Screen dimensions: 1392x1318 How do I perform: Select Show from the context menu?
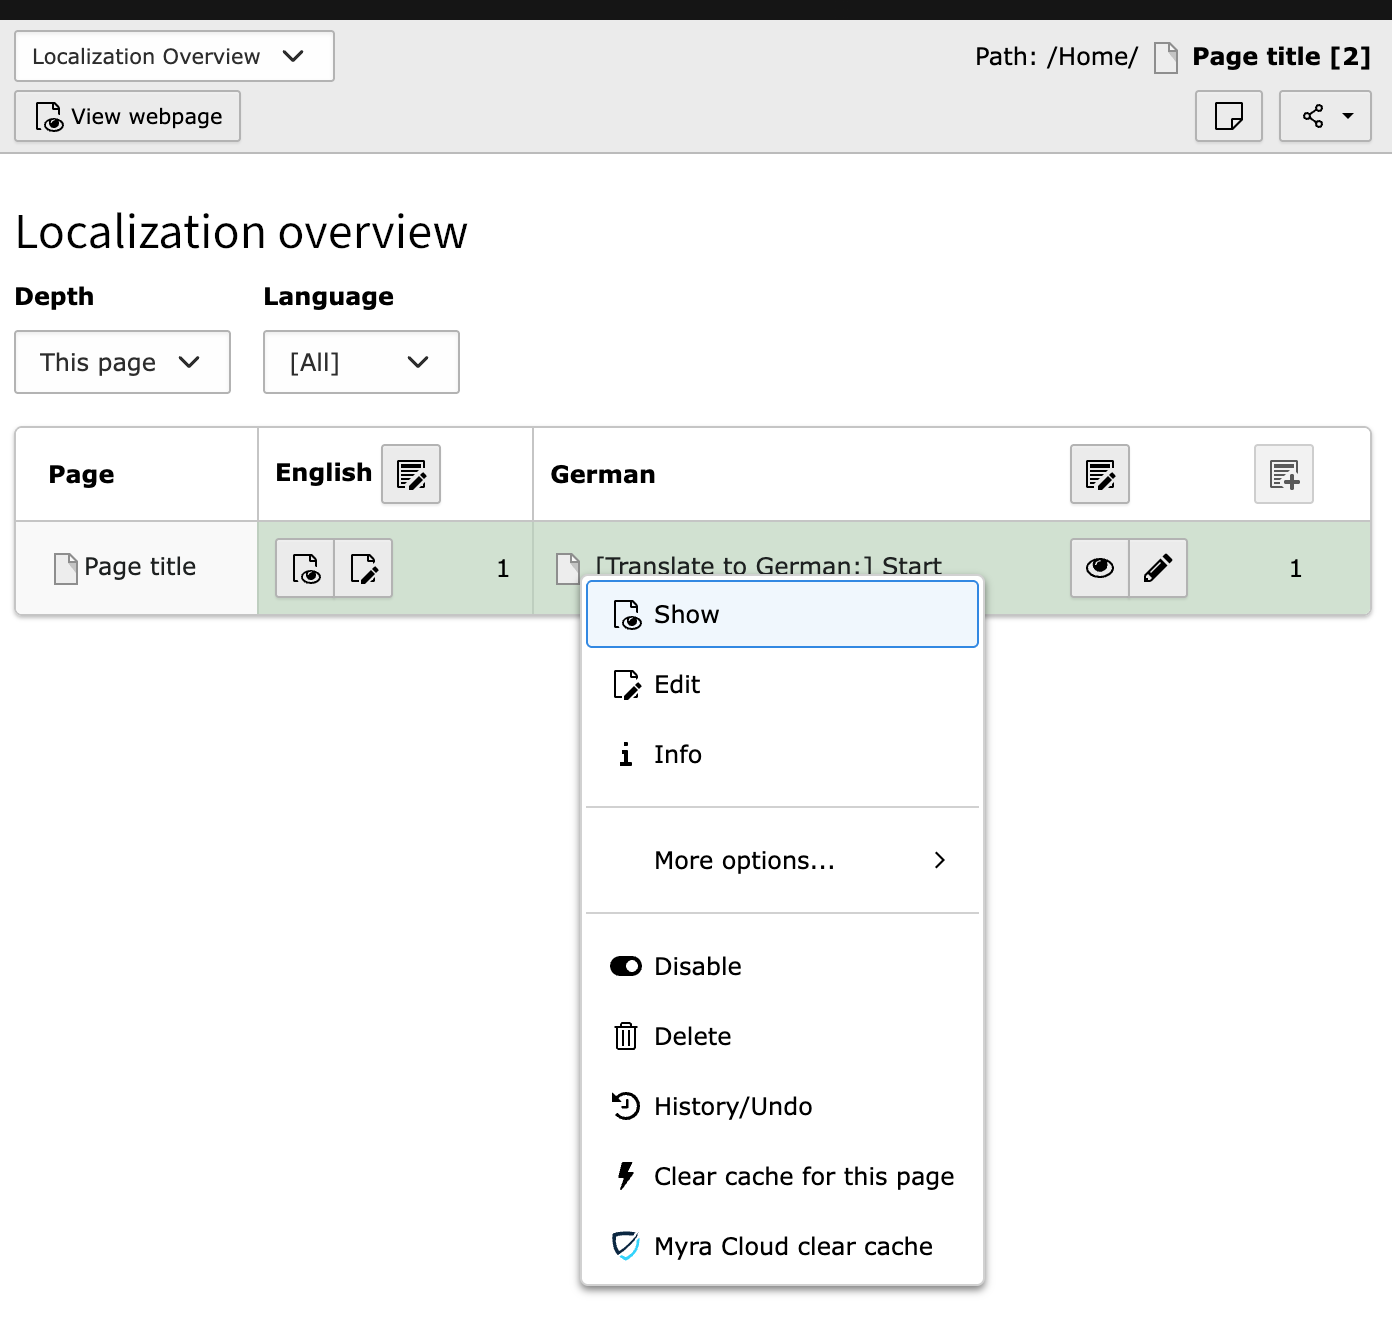pos(686,614)
